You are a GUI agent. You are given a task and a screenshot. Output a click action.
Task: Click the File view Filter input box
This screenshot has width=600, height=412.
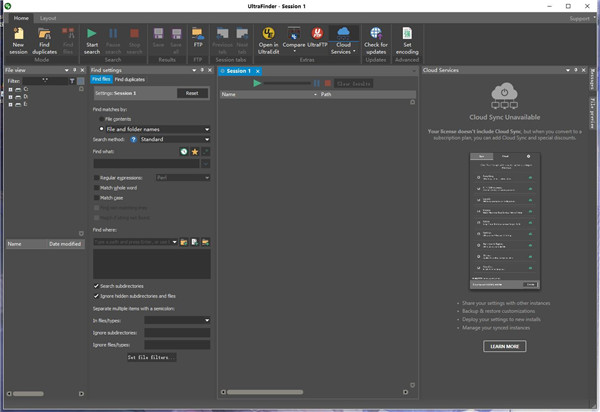(x=45, y=81)
